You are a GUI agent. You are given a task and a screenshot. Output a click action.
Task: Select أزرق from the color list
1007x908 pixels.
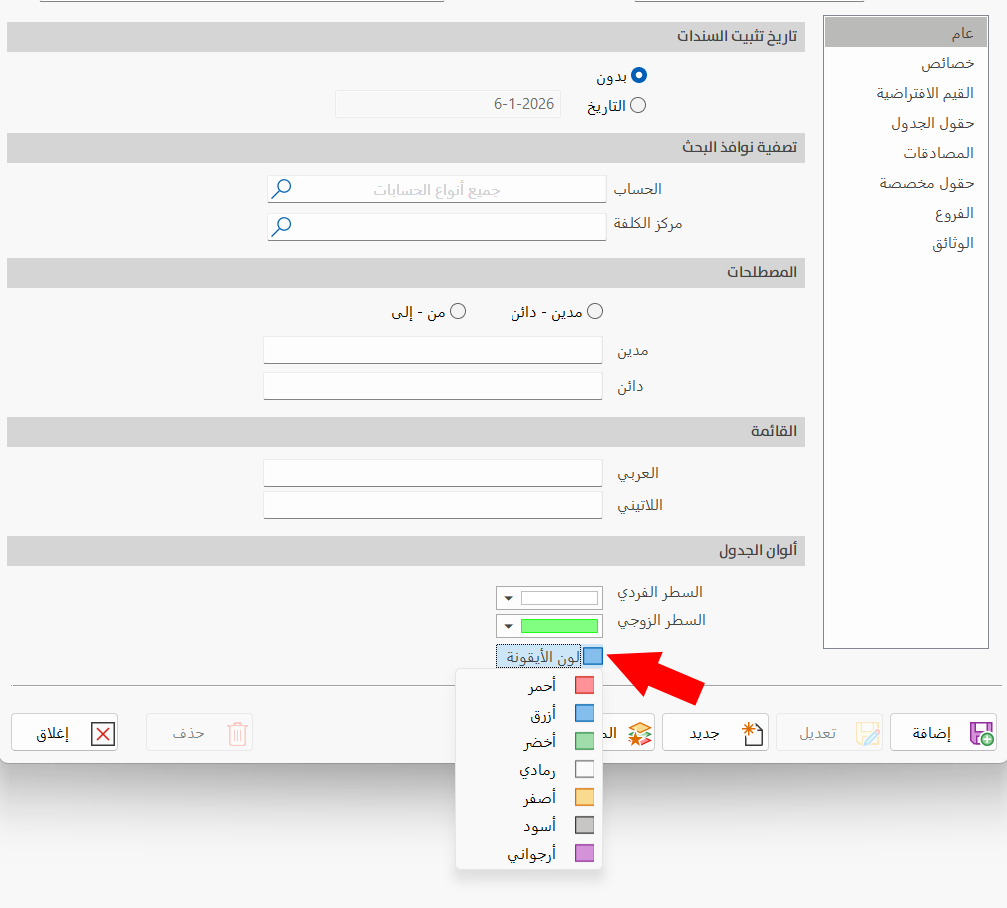tap(529, 713)
